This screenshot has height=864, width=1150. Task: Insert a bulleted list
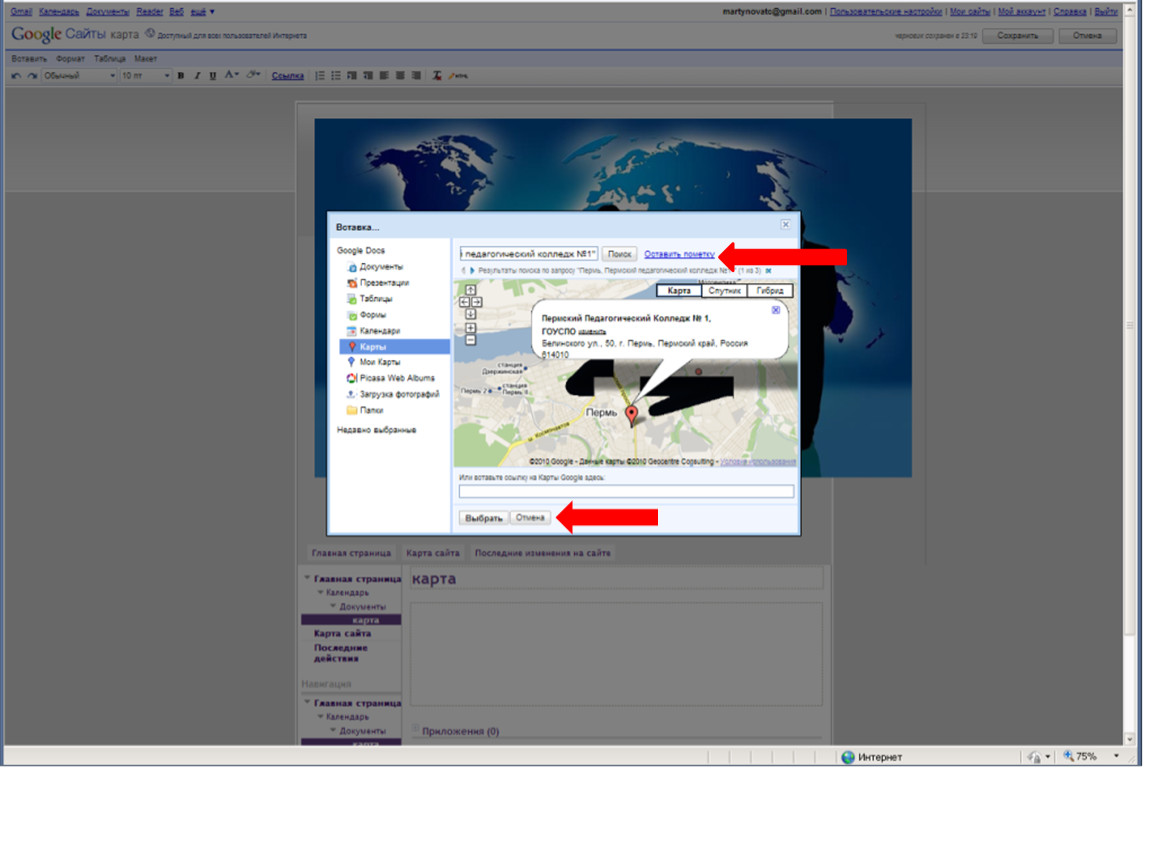336,76
